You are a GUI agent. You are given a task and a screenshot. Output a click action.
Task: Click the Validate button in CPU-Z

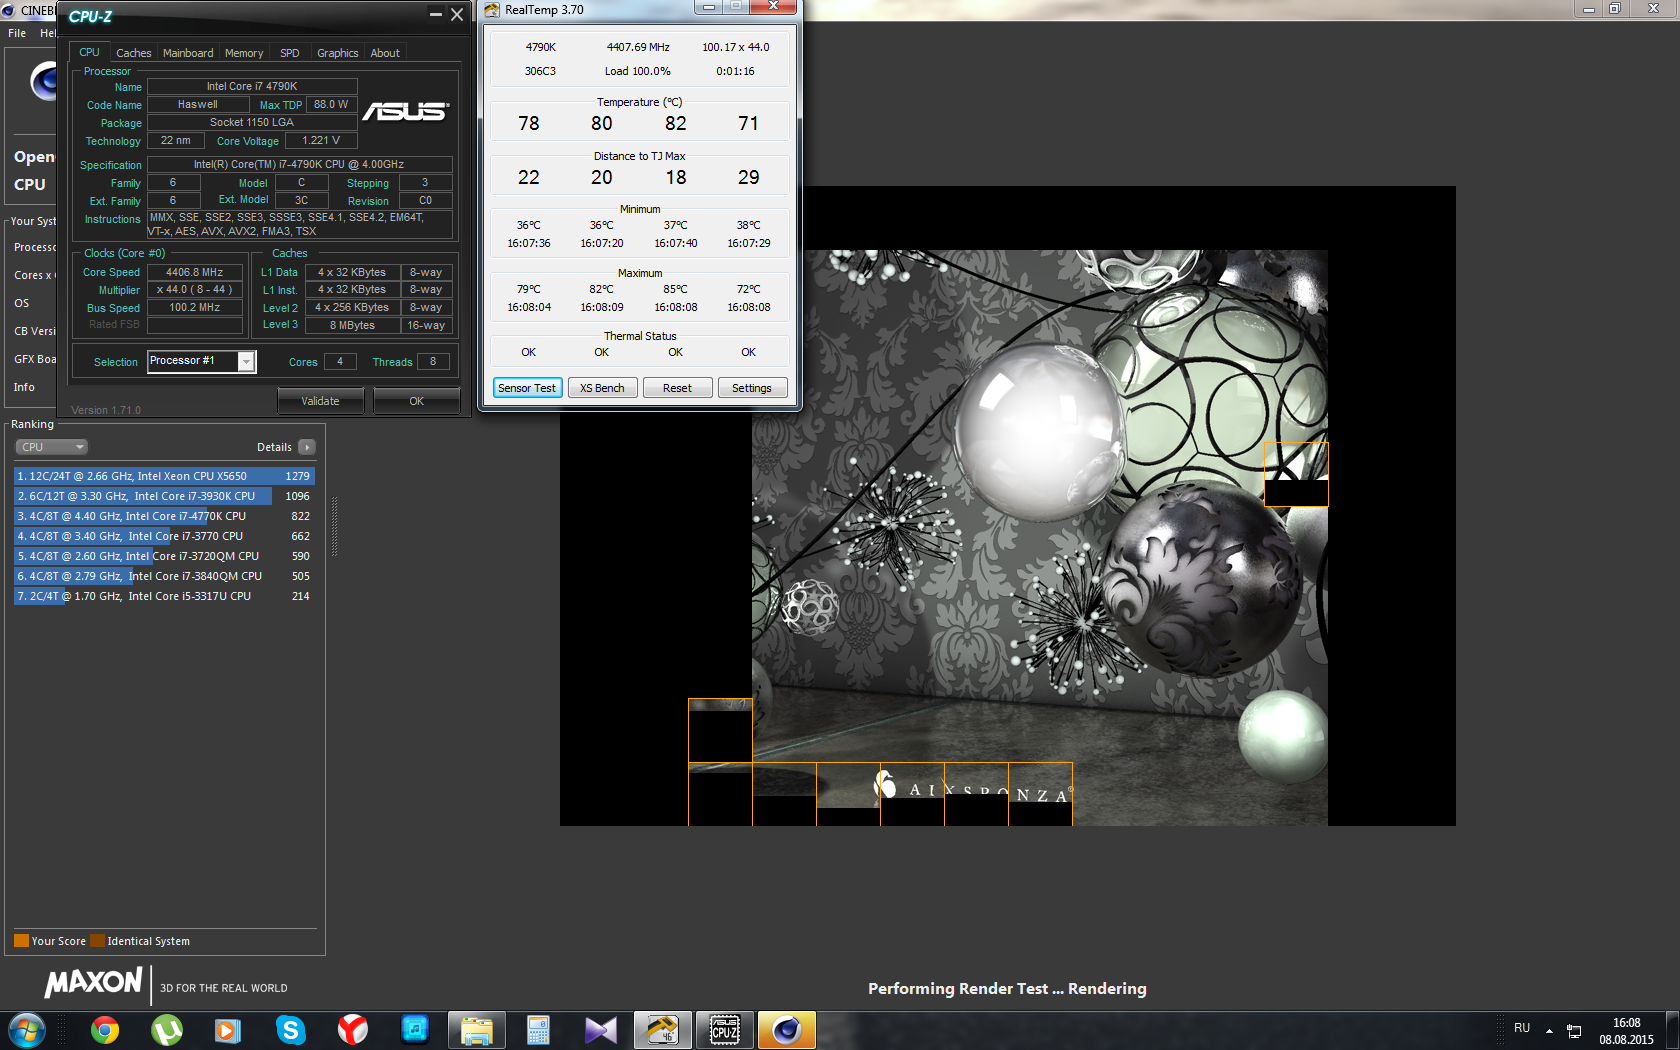pyautogui.click(x=321, y=401)
